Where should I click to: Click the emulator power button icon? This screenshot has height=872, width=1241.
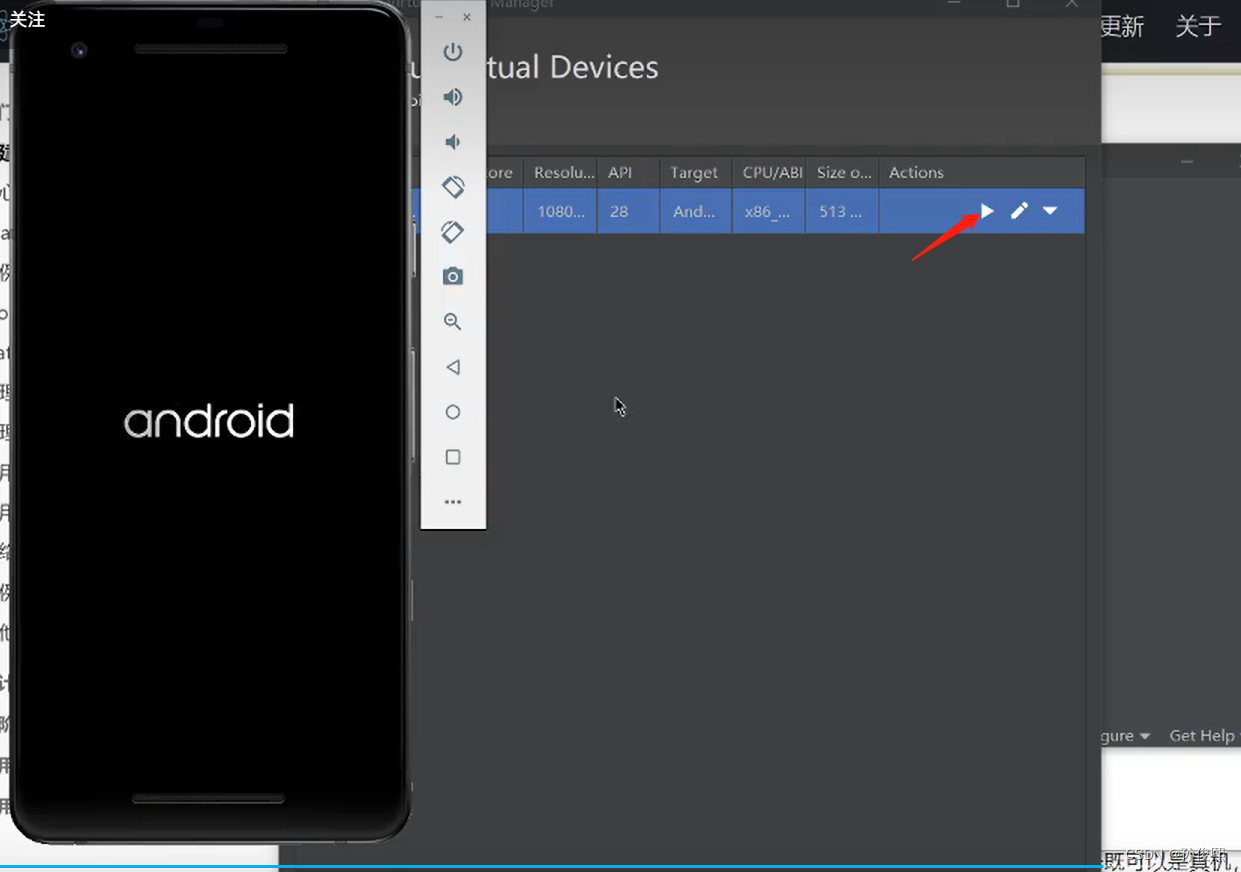(453, 52)
